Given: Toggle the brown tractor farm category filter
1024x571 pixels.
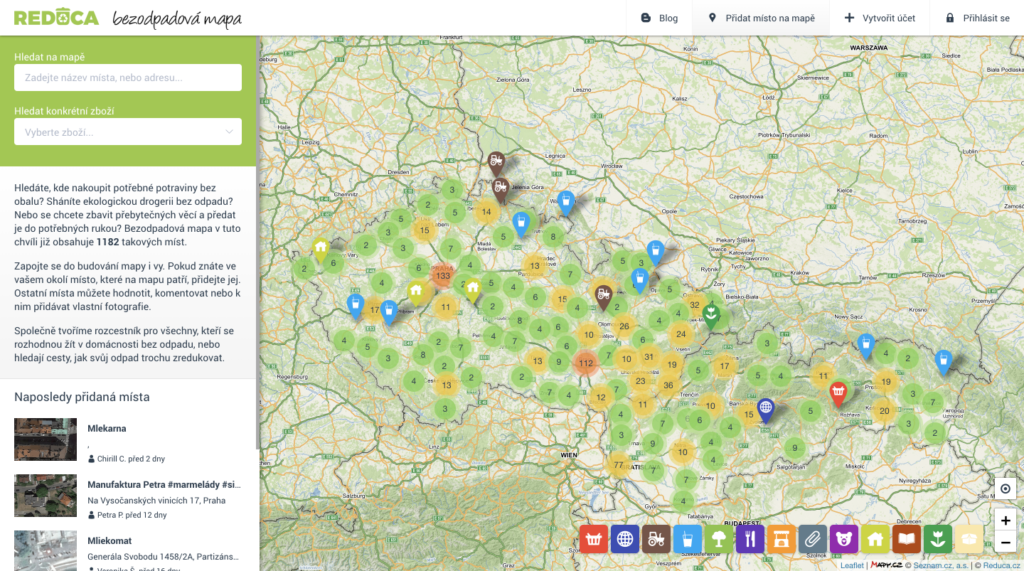Looking at the screenshot, I should (x=656, y=540).
